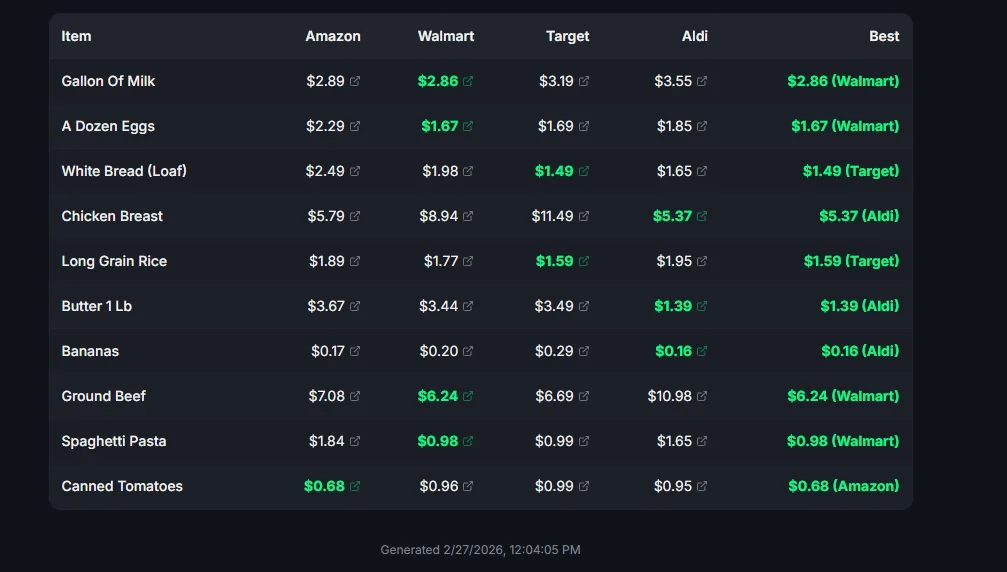
Task: Open the $10.98 Aldi ground beef price
Action: point(669,396)
